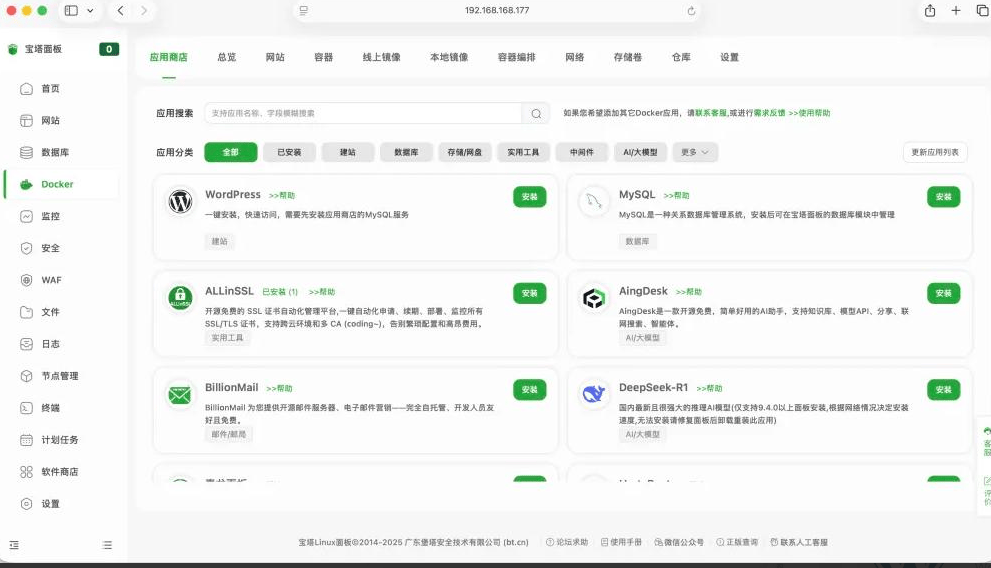The width and height of the screenshot is (991, 568).
Task: Install AingDesk with its 安装 button
Action: (944, 293)
